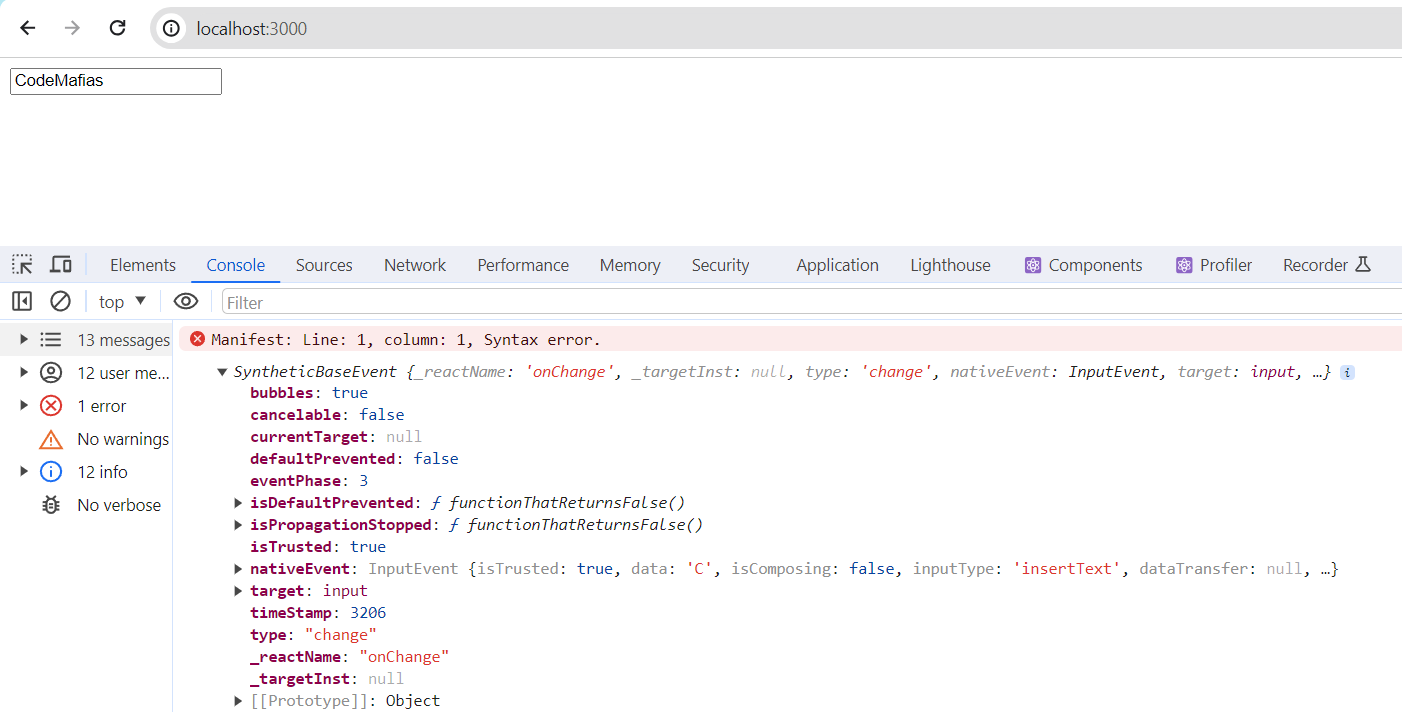Screen dimensions: 1402x712
Task: Click the timeStamp: 3206 property
Action: point(318,613)
